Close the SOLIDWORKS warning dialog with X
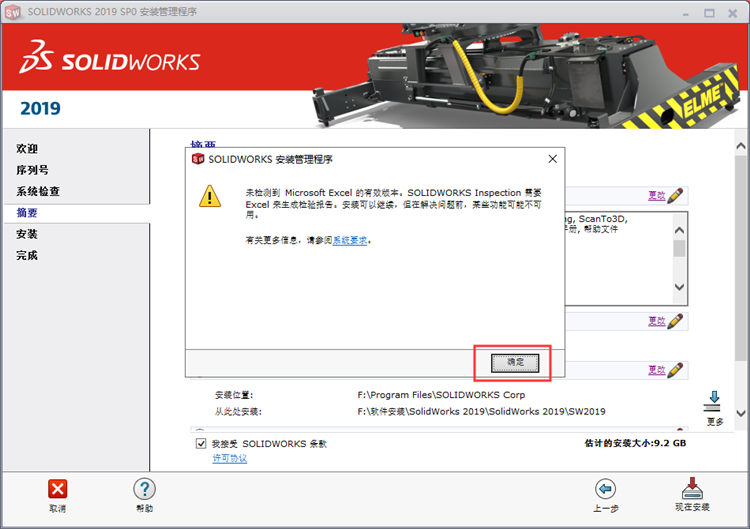Screen dimensions: 750x529 coord(552,159)
